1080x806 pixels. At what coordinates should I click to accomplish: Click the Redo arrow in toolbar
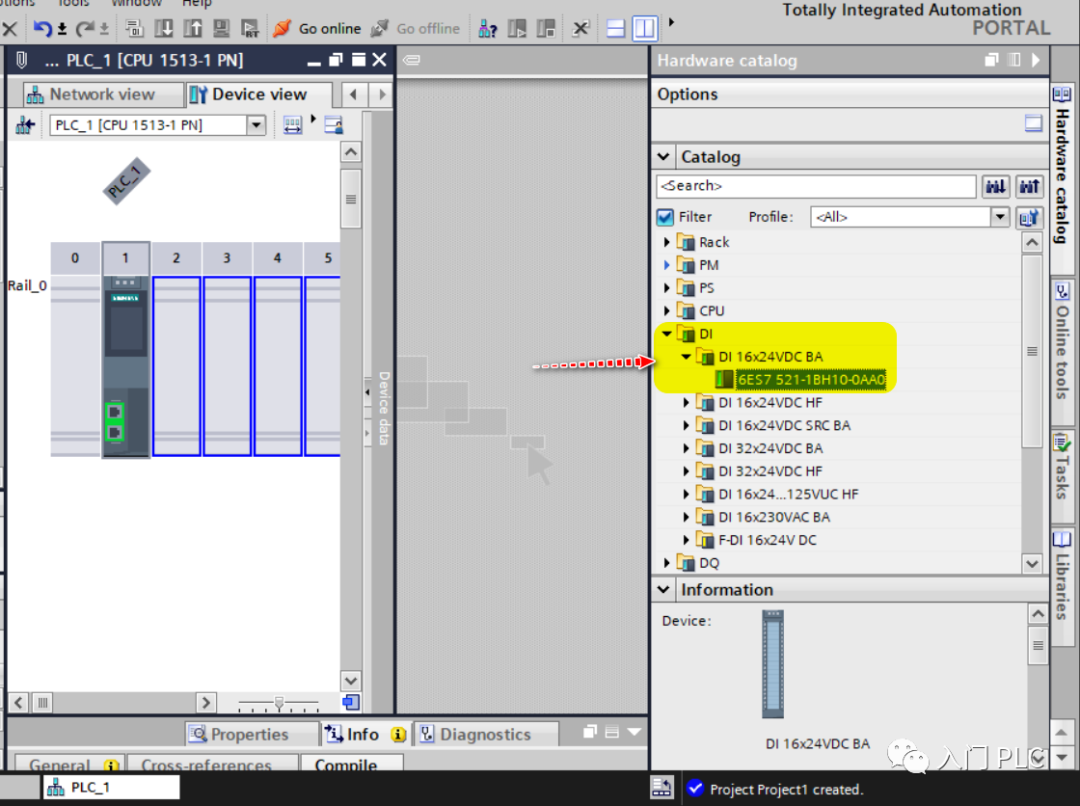[85, 28]
